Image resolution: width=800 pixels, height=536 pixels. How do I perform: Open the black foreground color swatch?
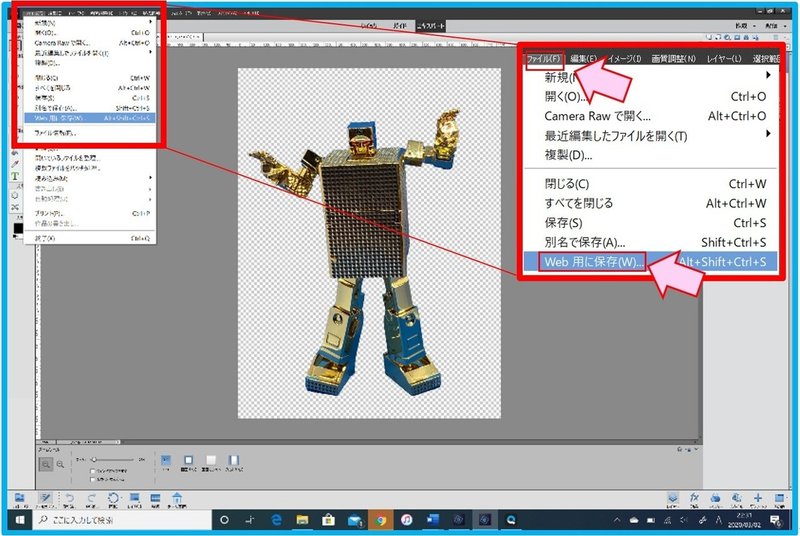coord(17,228)
